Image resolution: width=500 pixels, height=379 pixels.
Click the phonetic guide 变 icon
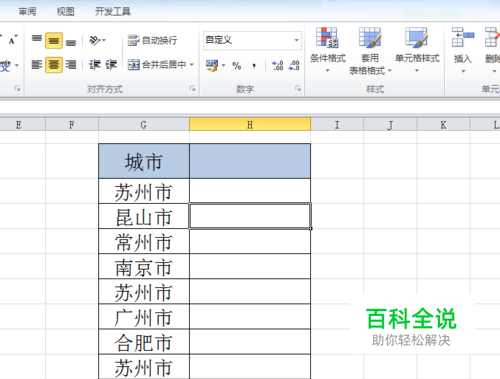(x=5, y=65)
